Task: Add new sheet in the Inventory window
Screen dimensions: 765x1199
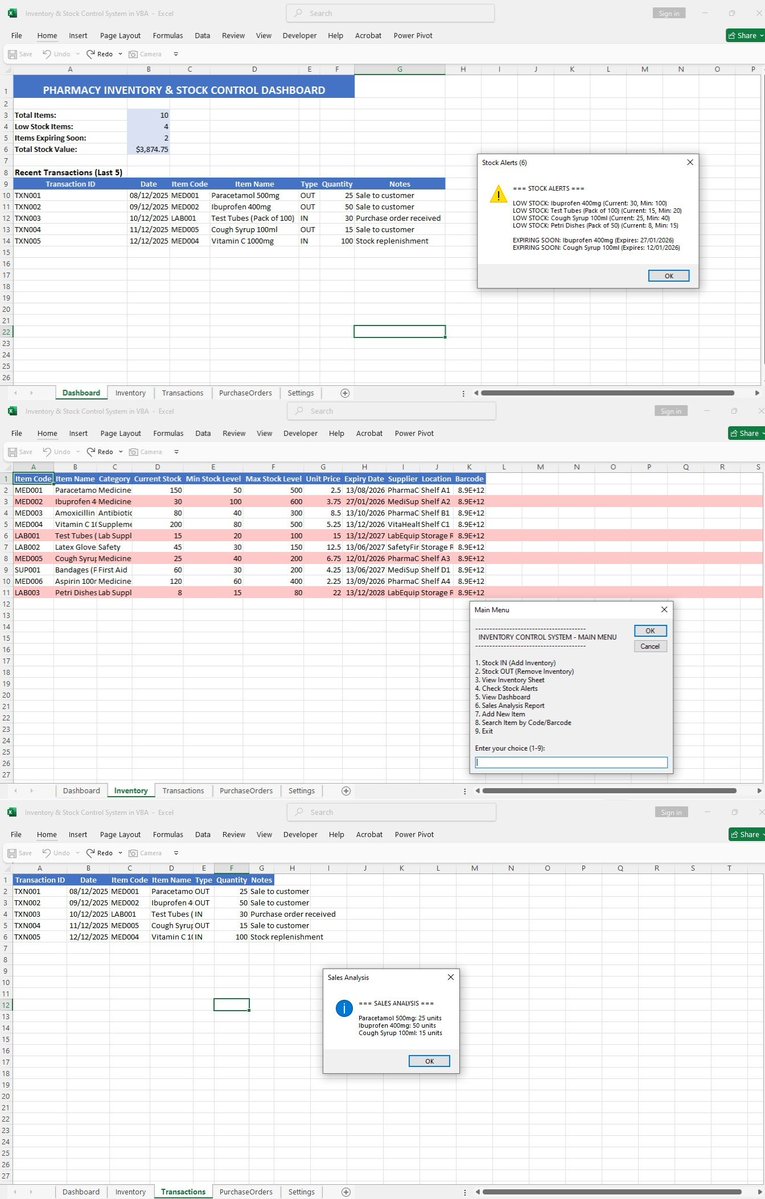Action: pos(346,791)
